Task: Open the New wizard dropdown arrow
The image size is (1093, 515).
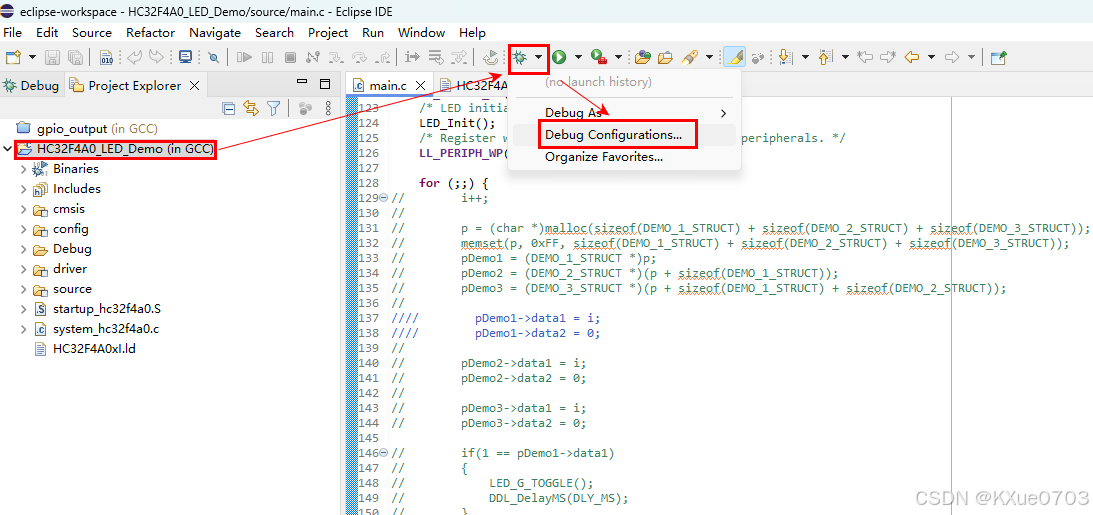Action: pyautogui.click(x=32, y=57)
